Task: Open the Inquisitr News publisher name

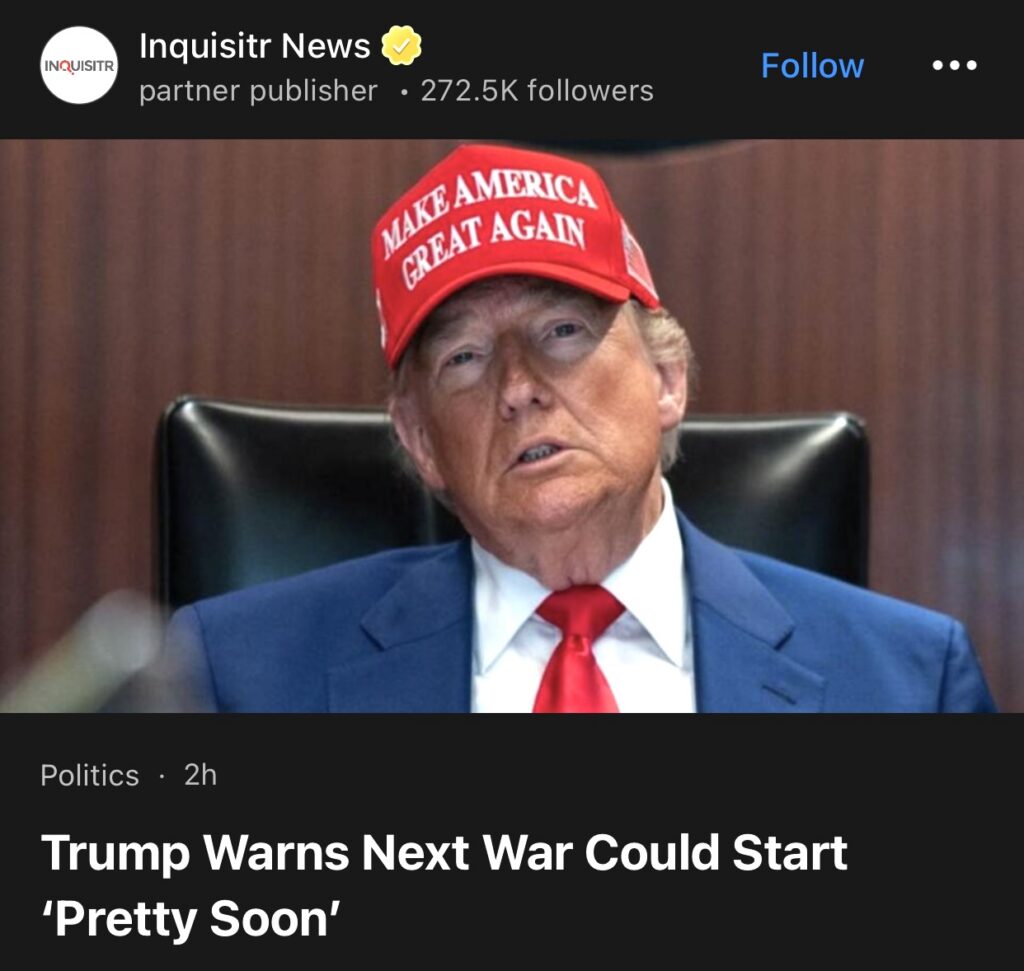Action: point(255,46)
